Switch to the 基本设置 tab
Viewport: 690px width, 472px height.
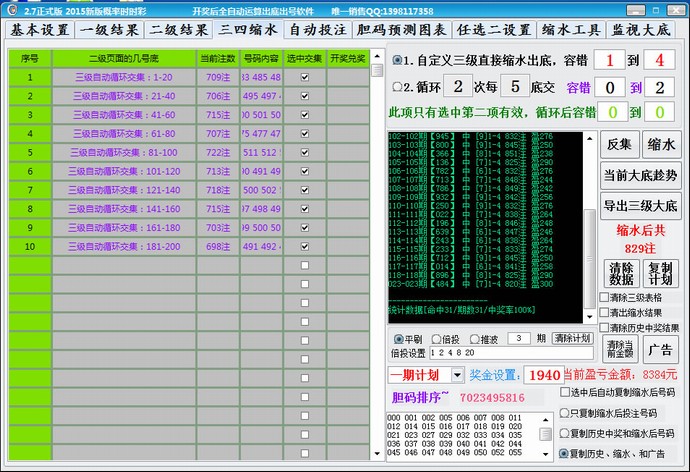pos(42,30)
